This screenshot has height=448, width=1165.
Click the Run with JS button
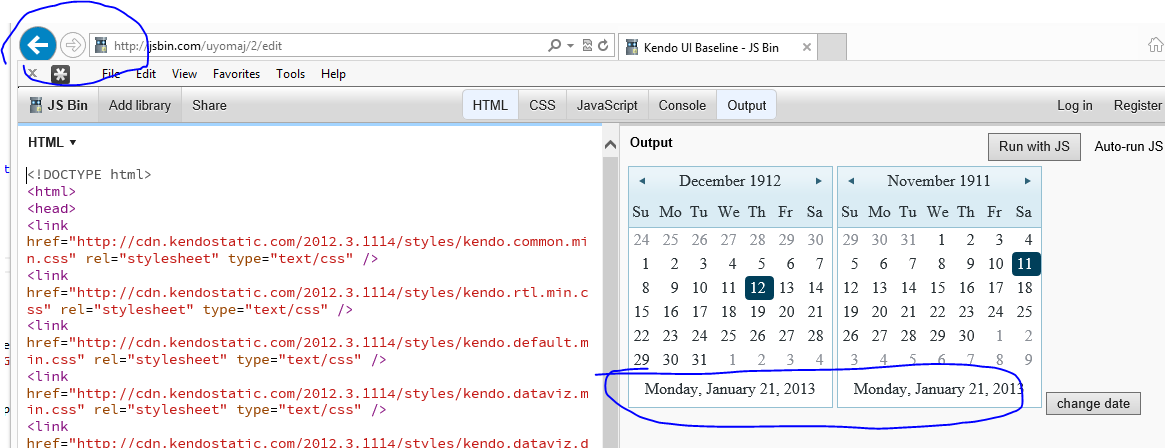1034,147
